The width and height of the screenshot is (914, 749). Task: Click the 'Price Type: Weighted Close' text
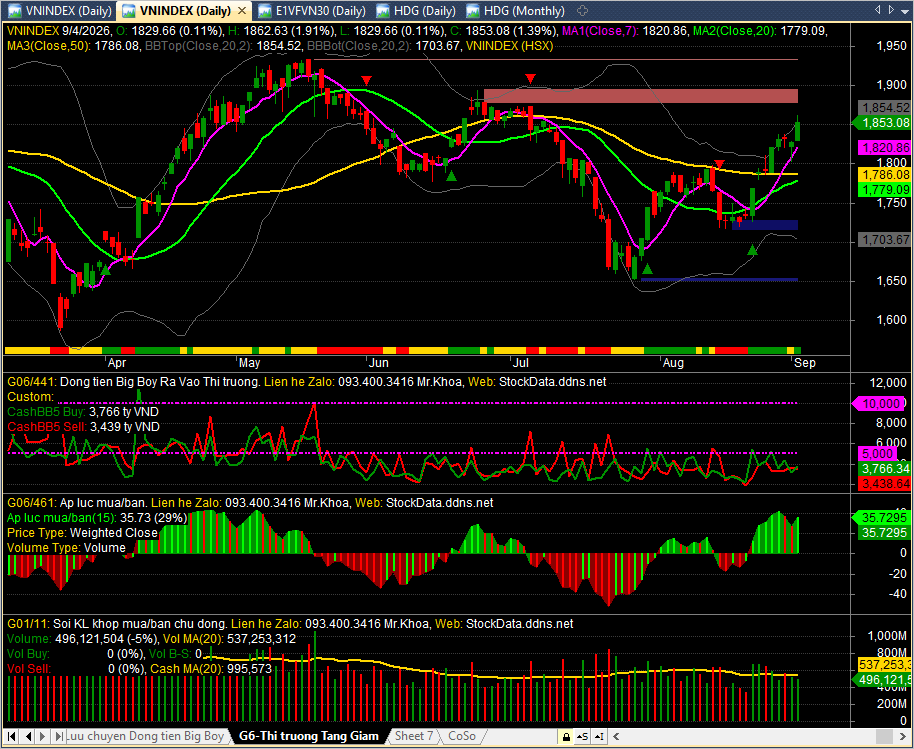82,533
